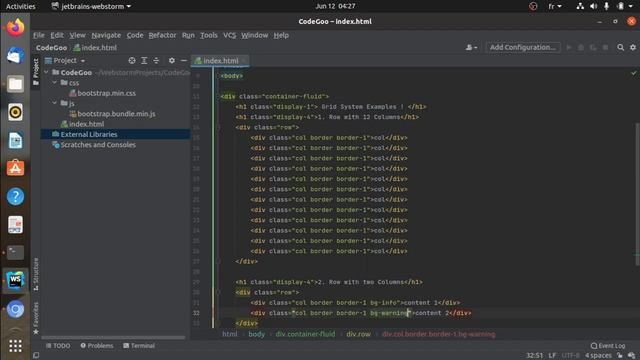The image size is (640, 360).
Task: Collapse the css folder
Action: coord(54,82)
